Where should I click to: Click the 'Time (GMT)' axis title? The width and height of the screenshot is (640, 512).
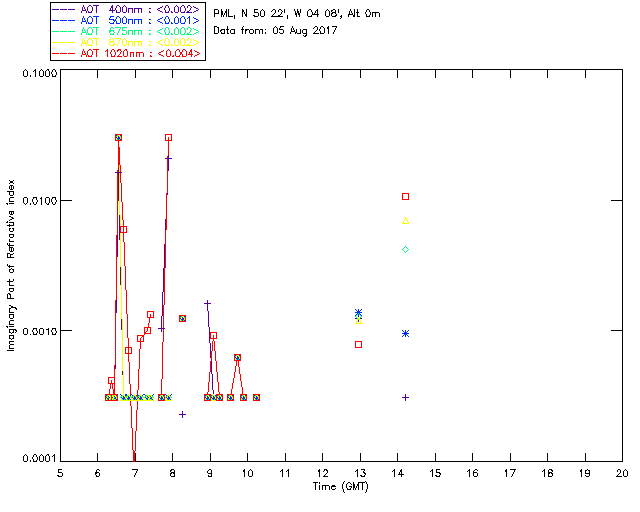pyautogui.click(x=340, y=487)
